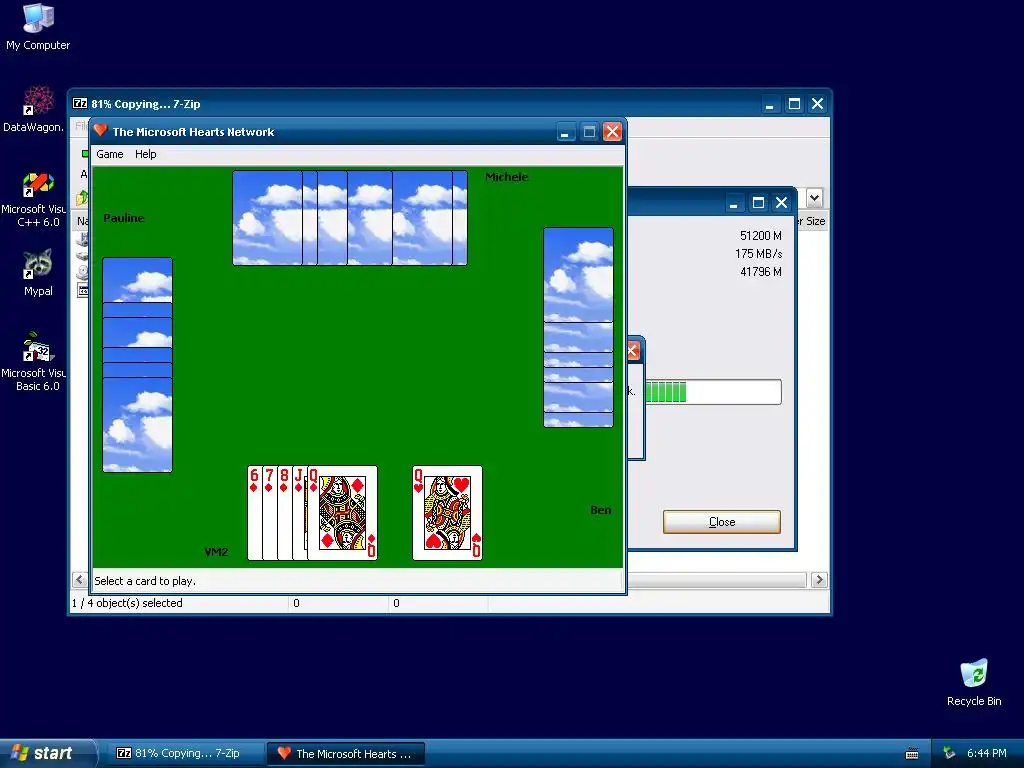Click the system tray clock 6:44 PM

(986, 753)
